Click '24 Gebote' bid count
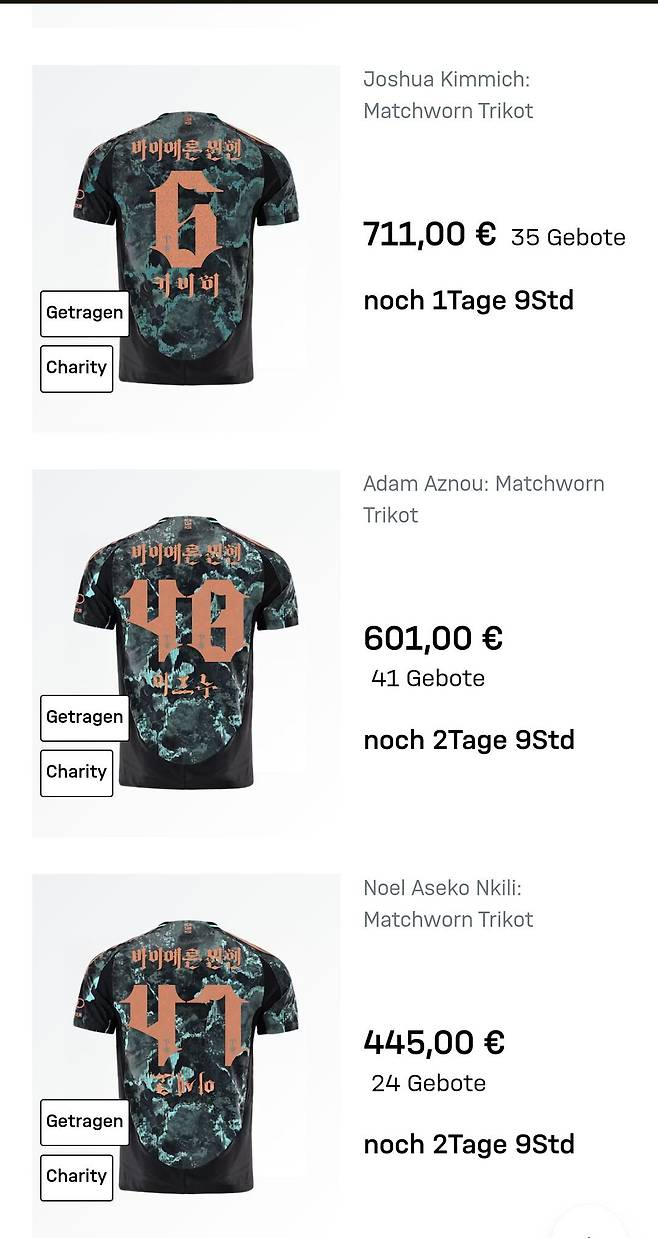658x1238 pixels. (428, 1083)
